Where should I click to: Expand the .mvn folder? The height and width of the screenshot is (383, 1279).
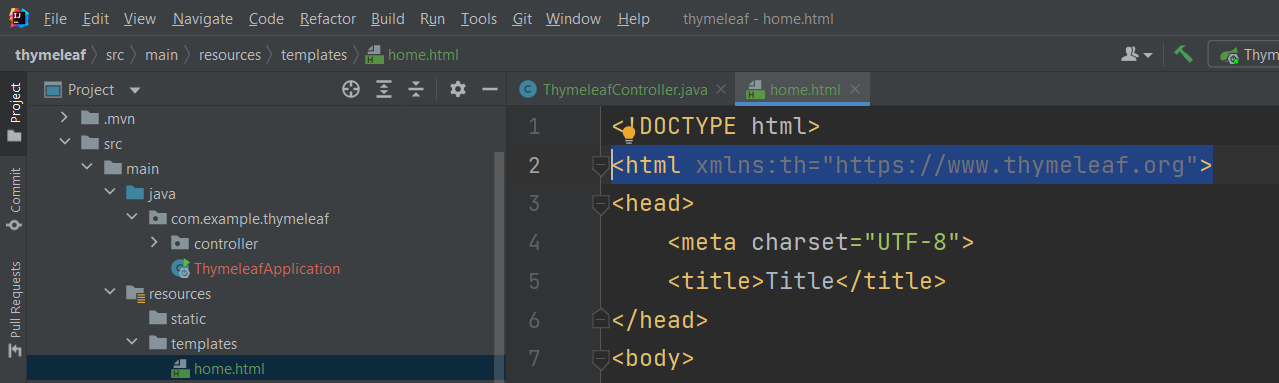click(66, 118)
